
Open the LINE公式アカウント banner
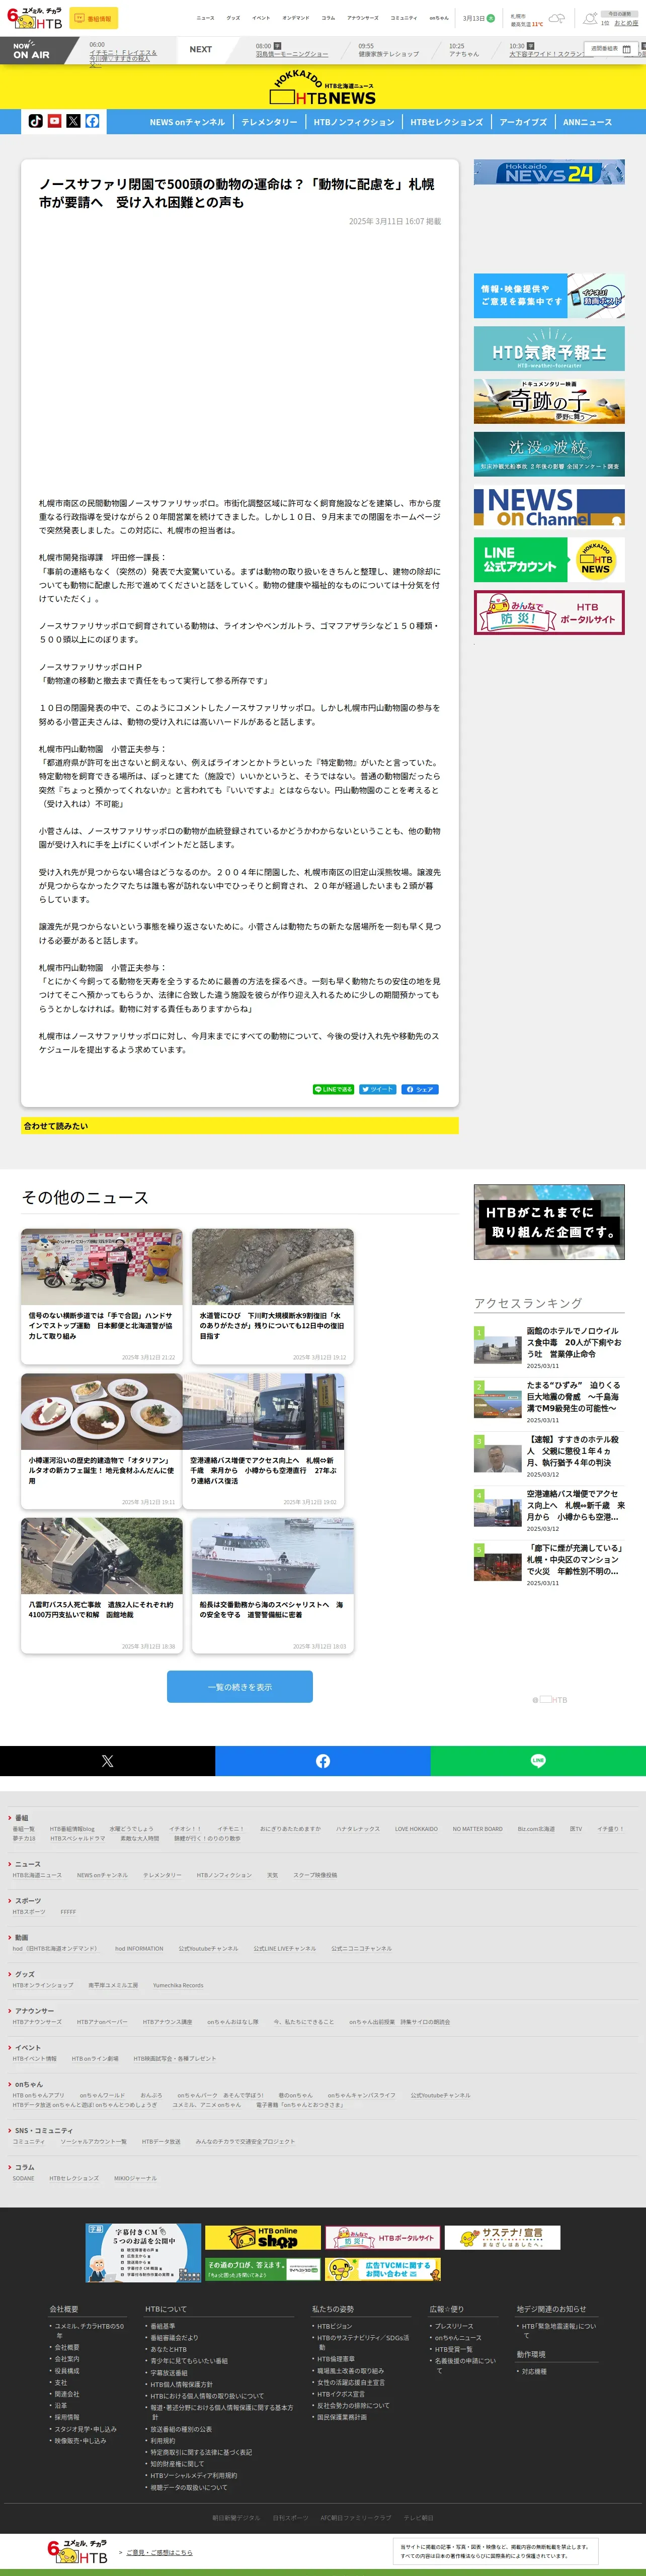(549, 560)
